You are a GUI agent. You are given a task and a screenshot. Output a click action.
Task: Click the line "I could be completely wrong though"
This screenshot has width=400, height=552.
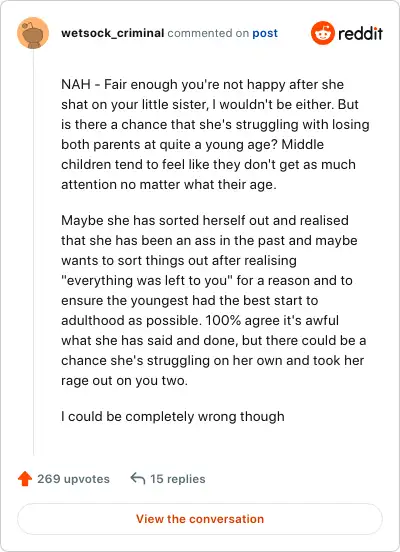tap(173, 416)
